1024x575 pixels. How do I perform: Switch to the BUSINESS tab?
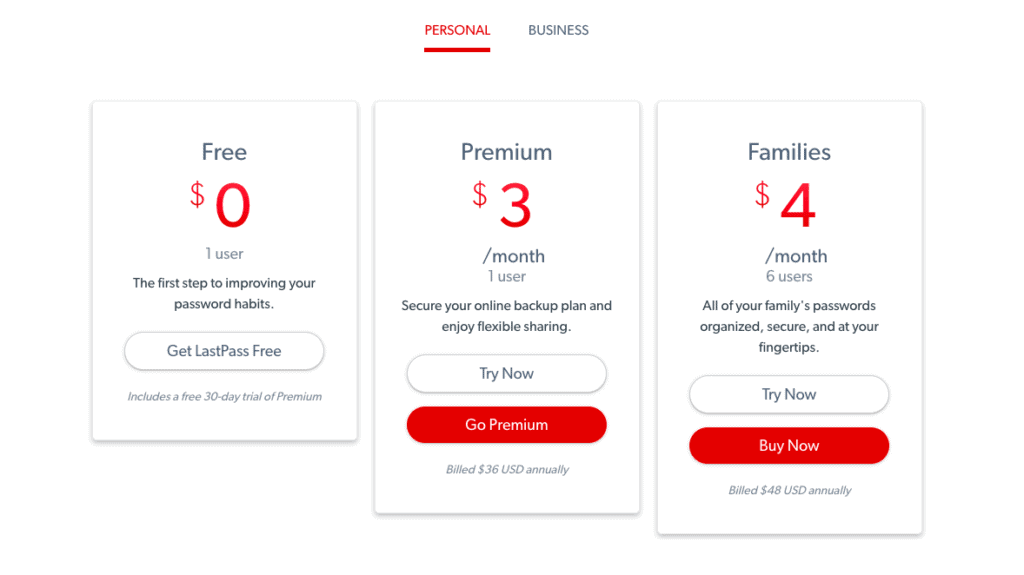click(x=558, y=31)
